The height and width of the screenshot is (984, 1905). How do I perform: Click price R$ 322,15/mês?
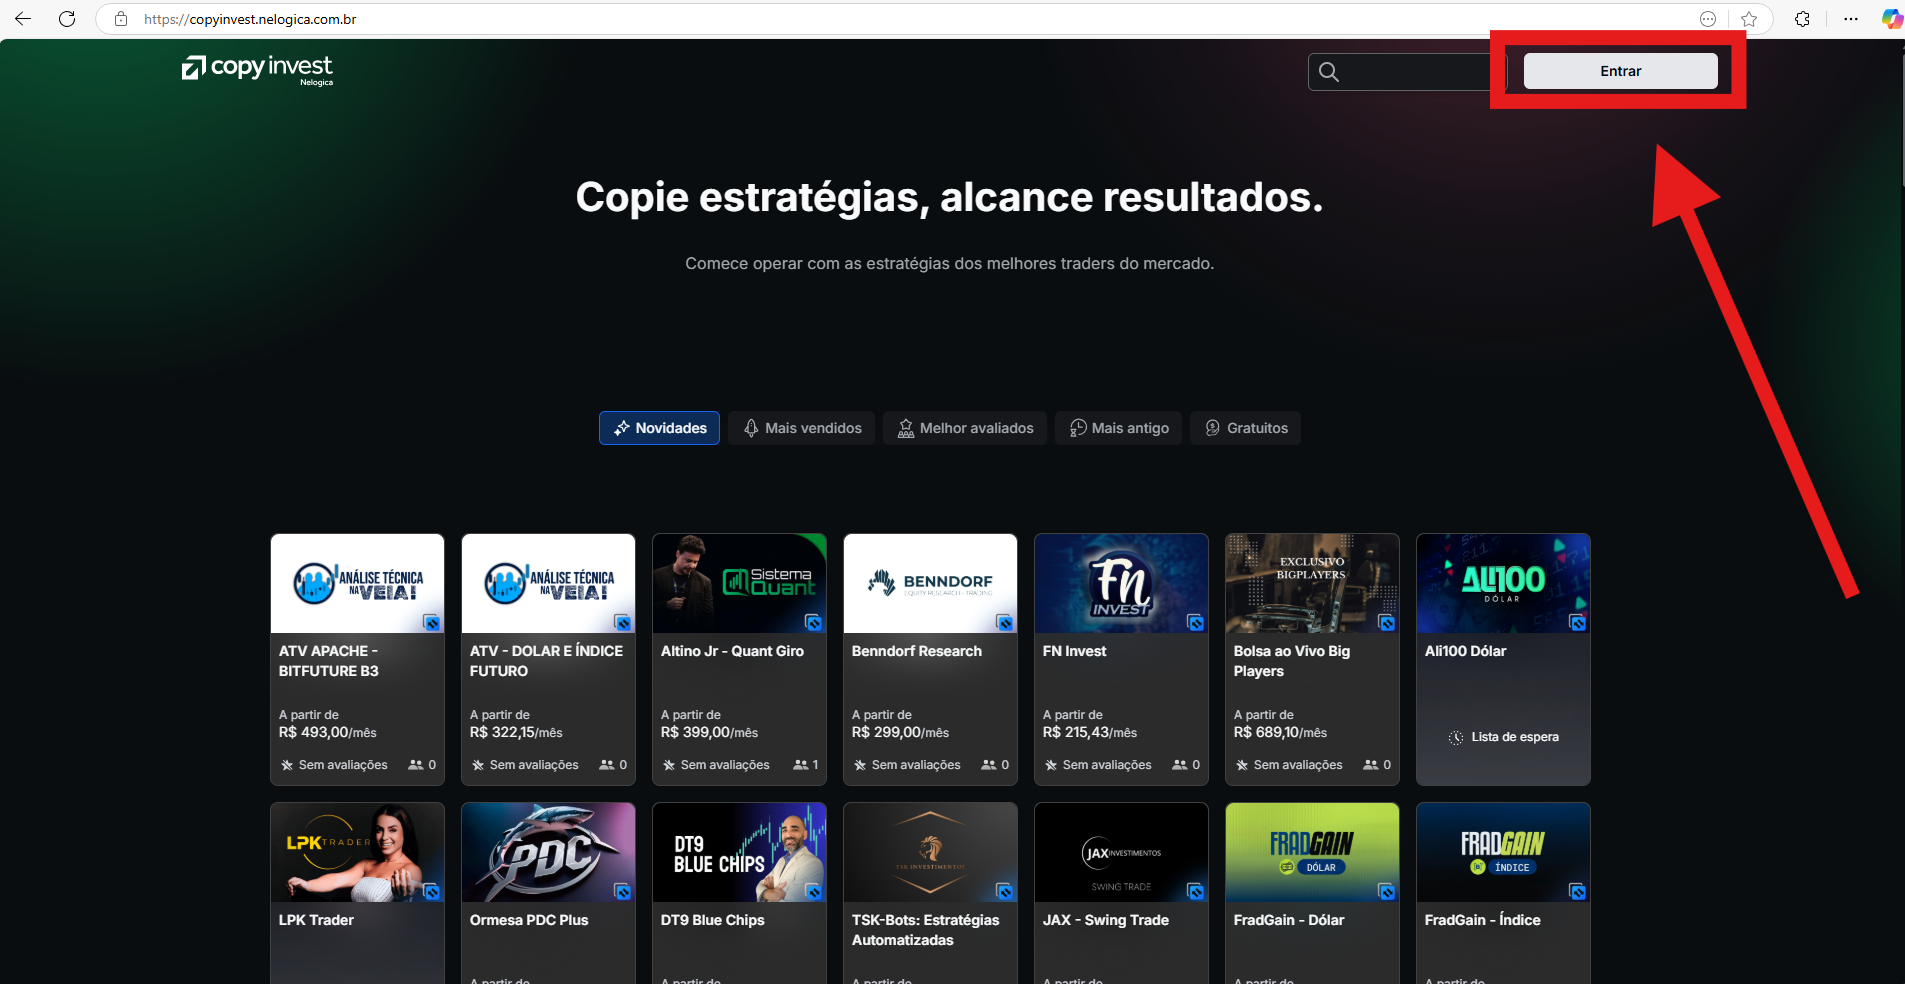(516, 733)
